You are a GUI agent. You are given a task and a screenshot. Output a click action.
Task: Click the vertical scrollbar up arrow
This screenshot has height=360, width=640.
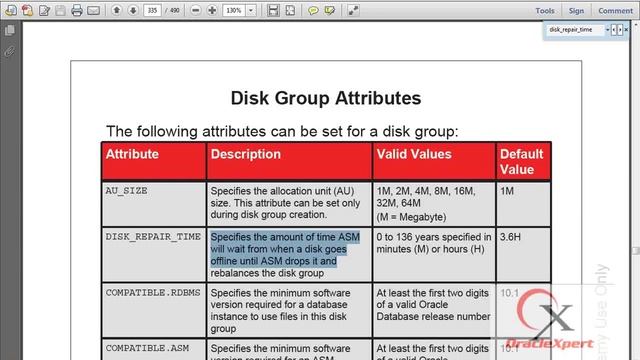point(635,24)
